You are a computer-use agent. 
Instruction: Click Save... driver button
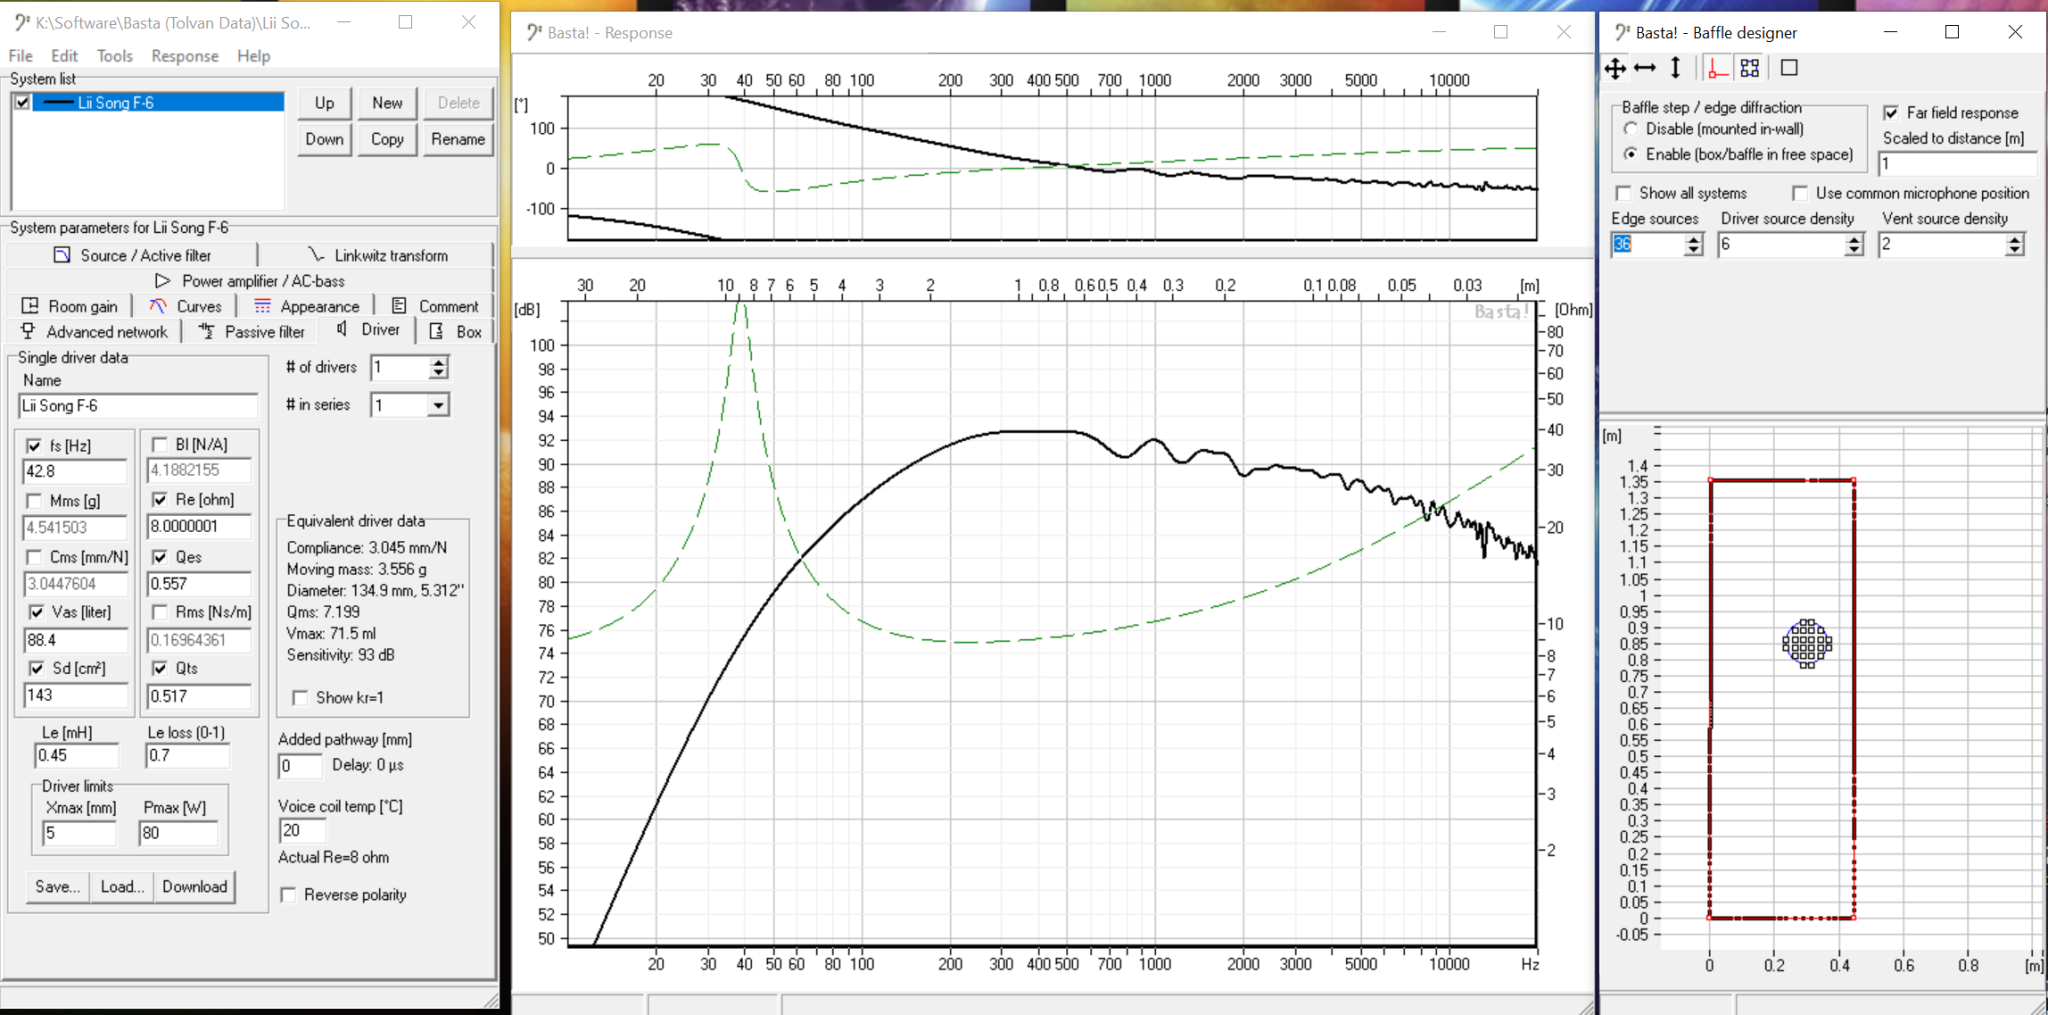coord(58,887)
